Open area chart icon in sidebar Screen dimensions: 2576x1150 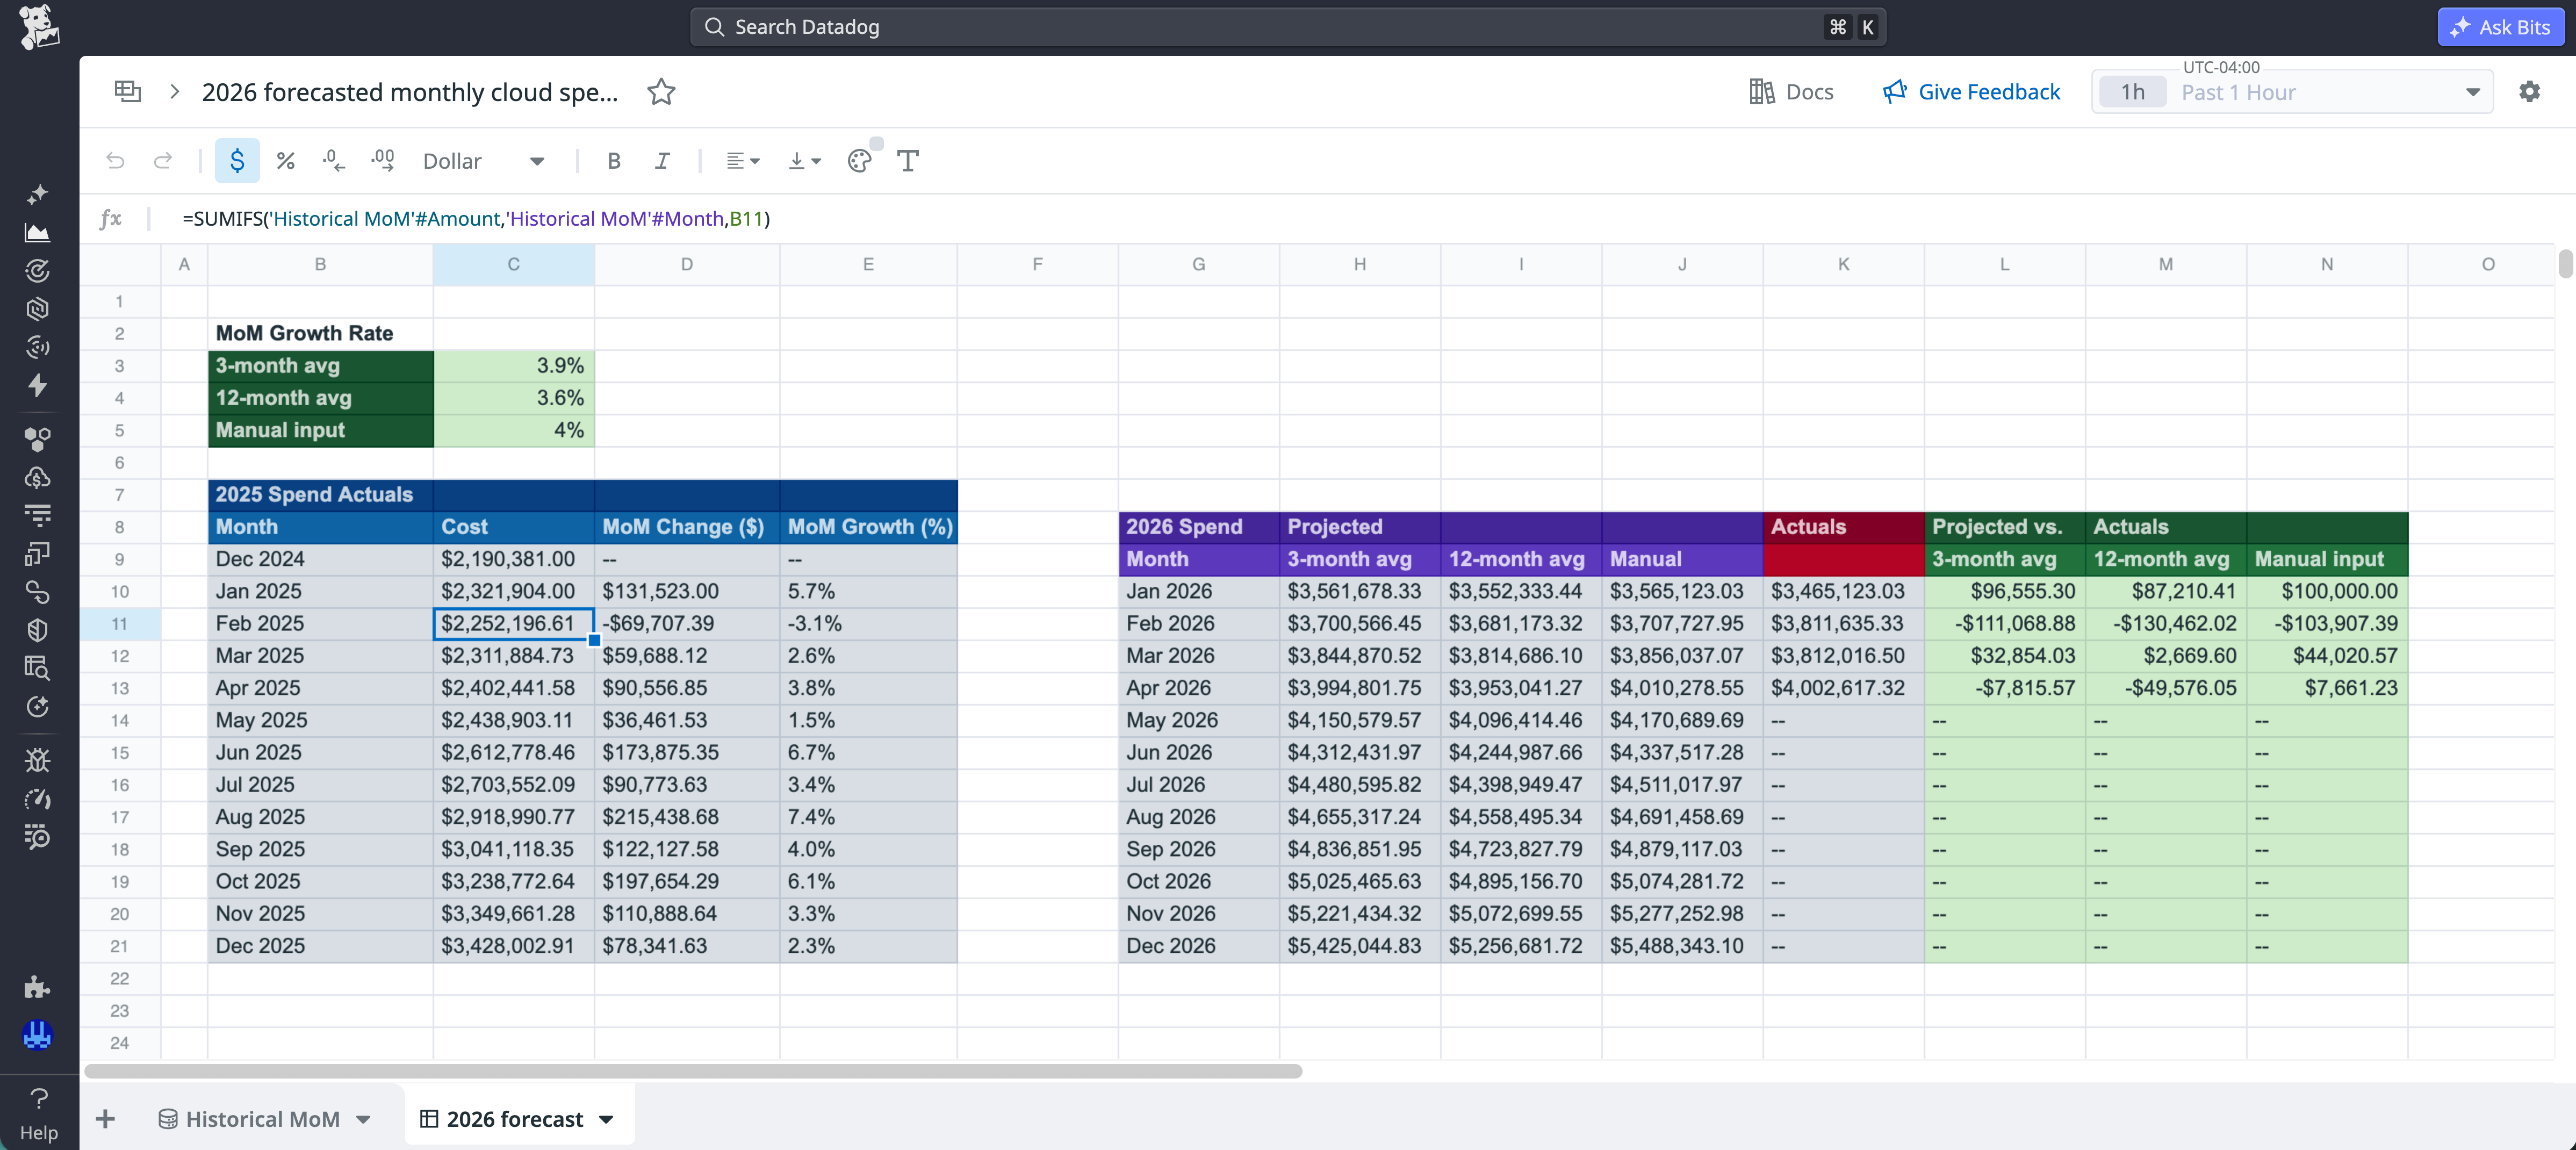(x=38, y=233)
